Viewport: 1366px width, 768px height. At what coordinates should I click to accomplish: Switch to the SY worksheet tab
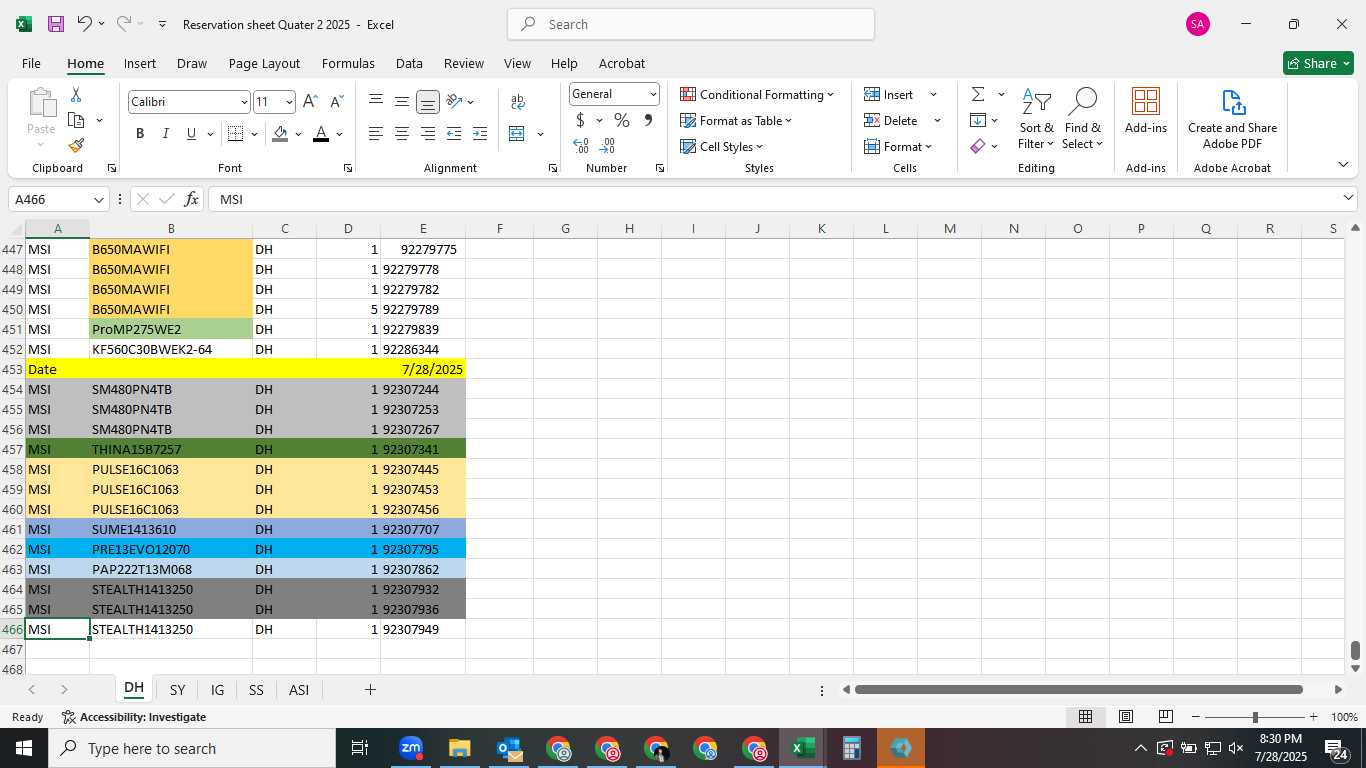point(177,690)
